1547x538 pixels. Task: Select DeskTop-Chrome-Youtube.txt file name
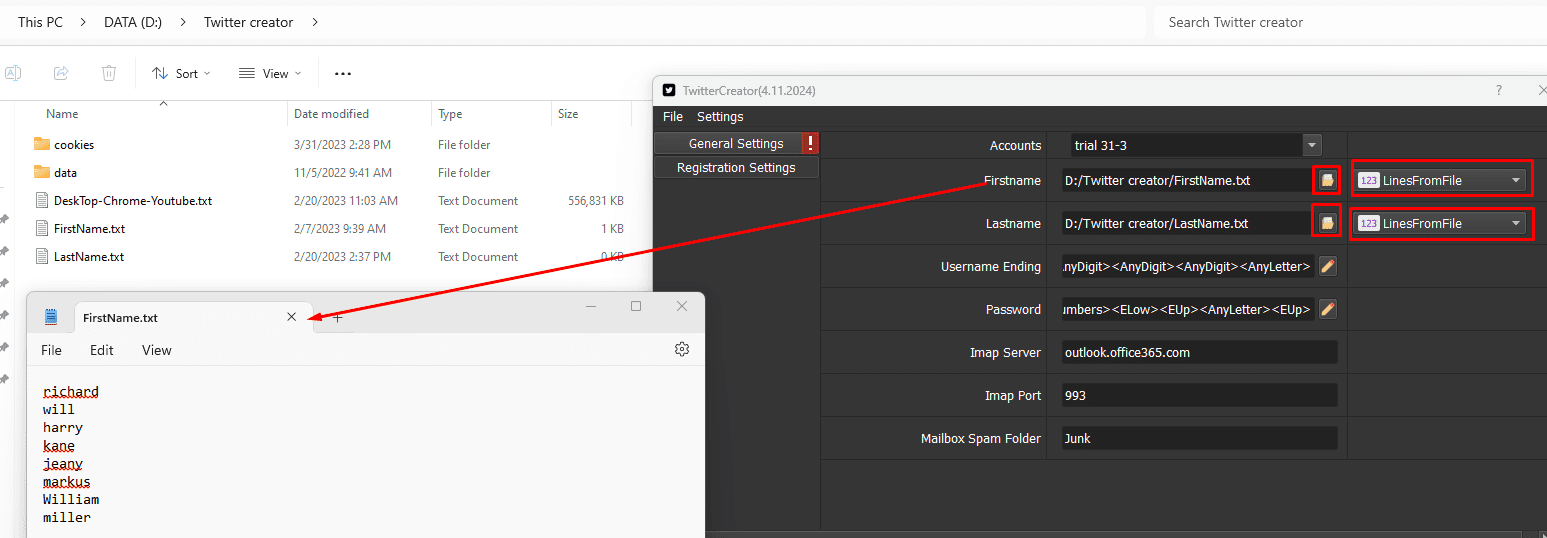(133, 200)
